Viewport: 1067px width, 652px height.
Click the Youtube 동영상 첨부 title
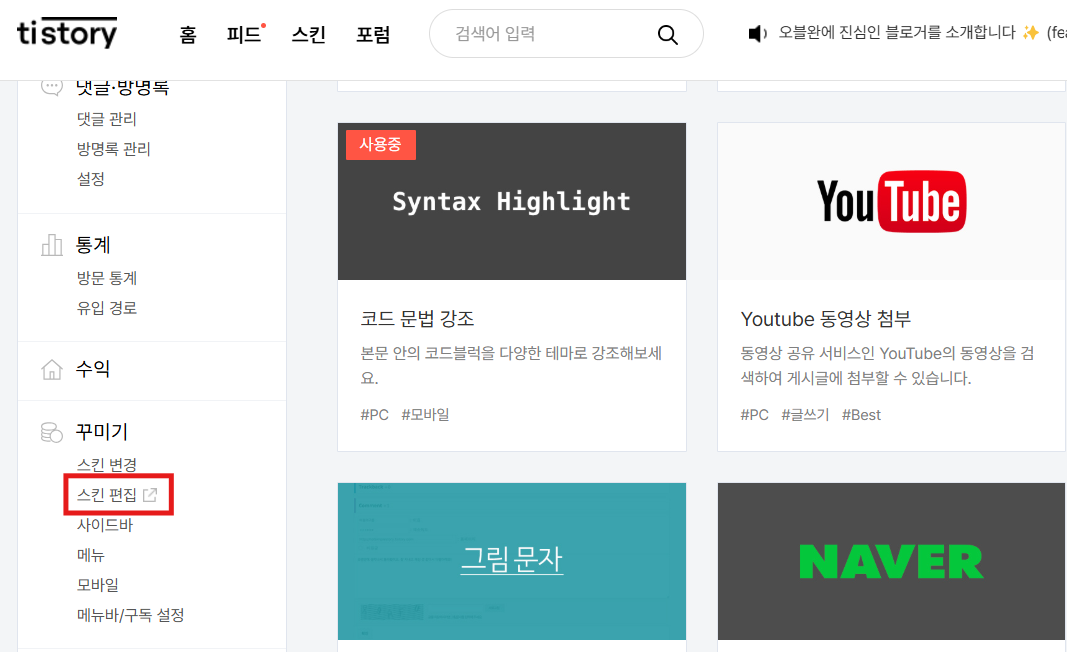(825, 319)
